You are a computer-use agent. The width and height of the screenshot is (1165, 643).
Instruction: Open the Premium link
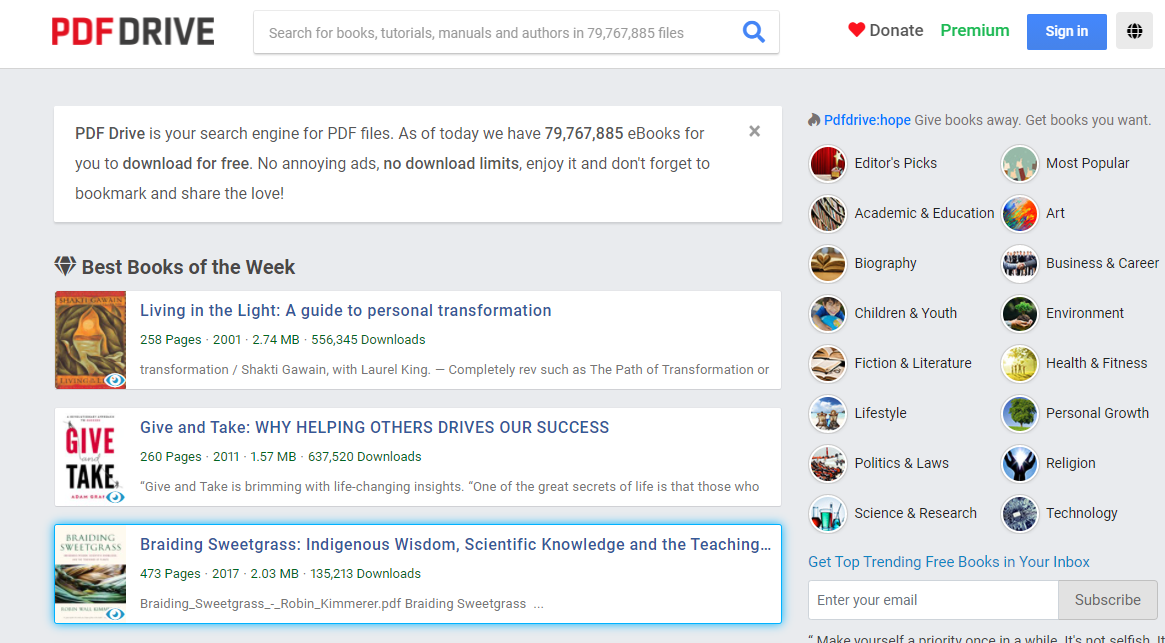975,30
